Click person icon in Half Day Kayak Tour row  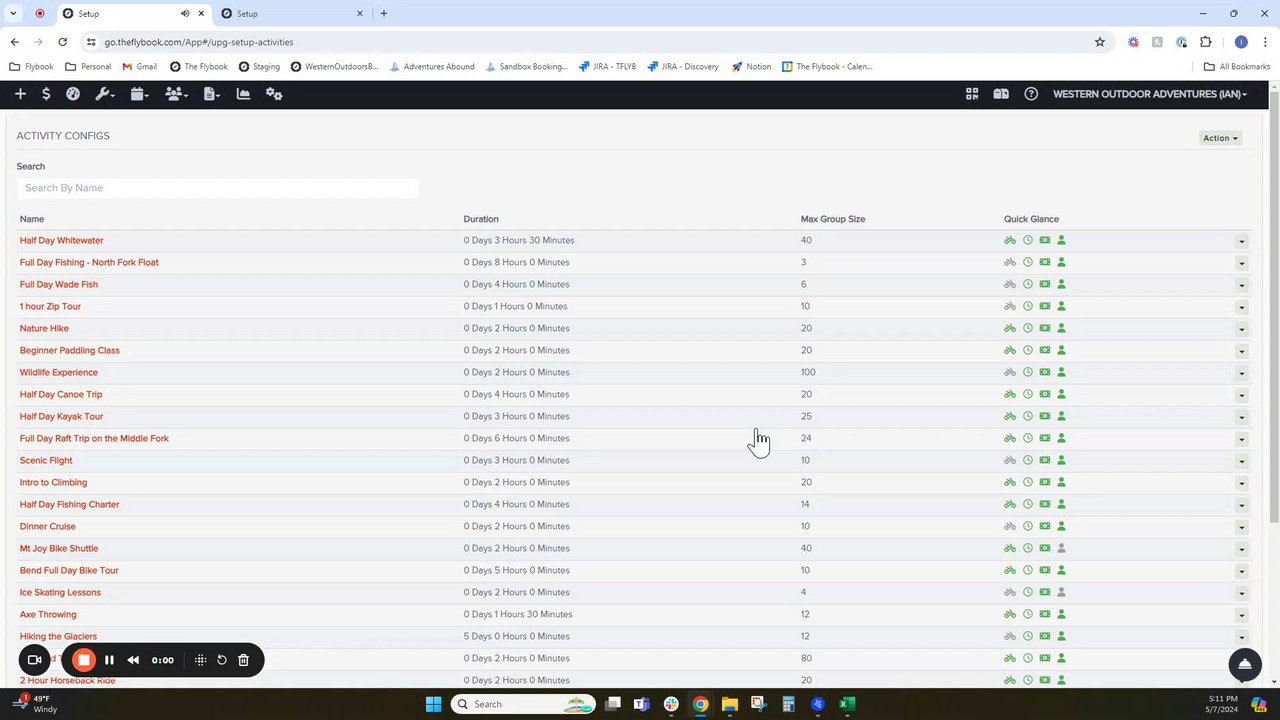1061,416
